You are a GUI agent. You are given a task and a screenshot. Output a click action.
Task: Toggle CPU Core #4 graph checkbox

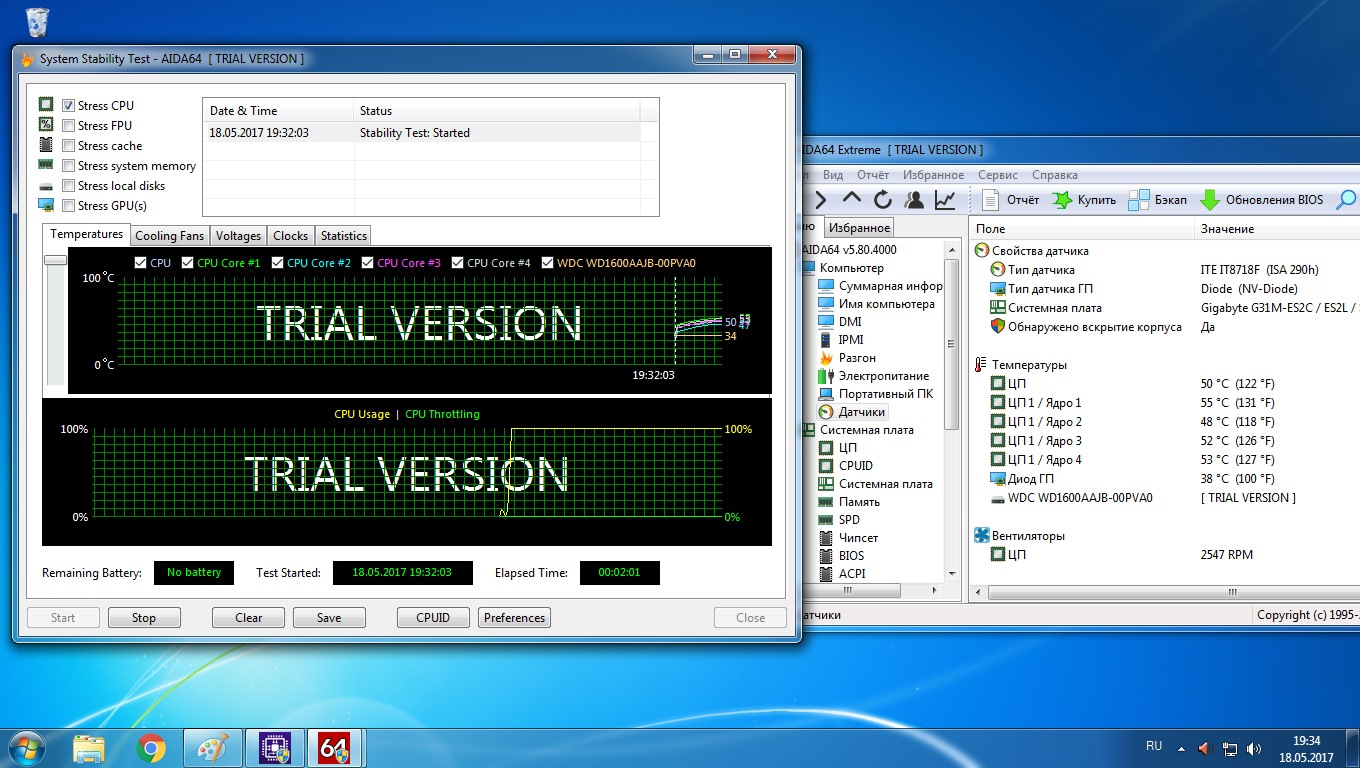[x=457, y=263]
